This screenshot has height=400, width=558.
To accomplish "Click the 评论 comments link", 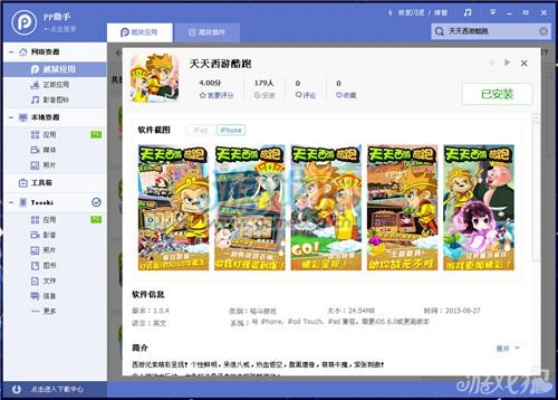I will click(305, 95).
